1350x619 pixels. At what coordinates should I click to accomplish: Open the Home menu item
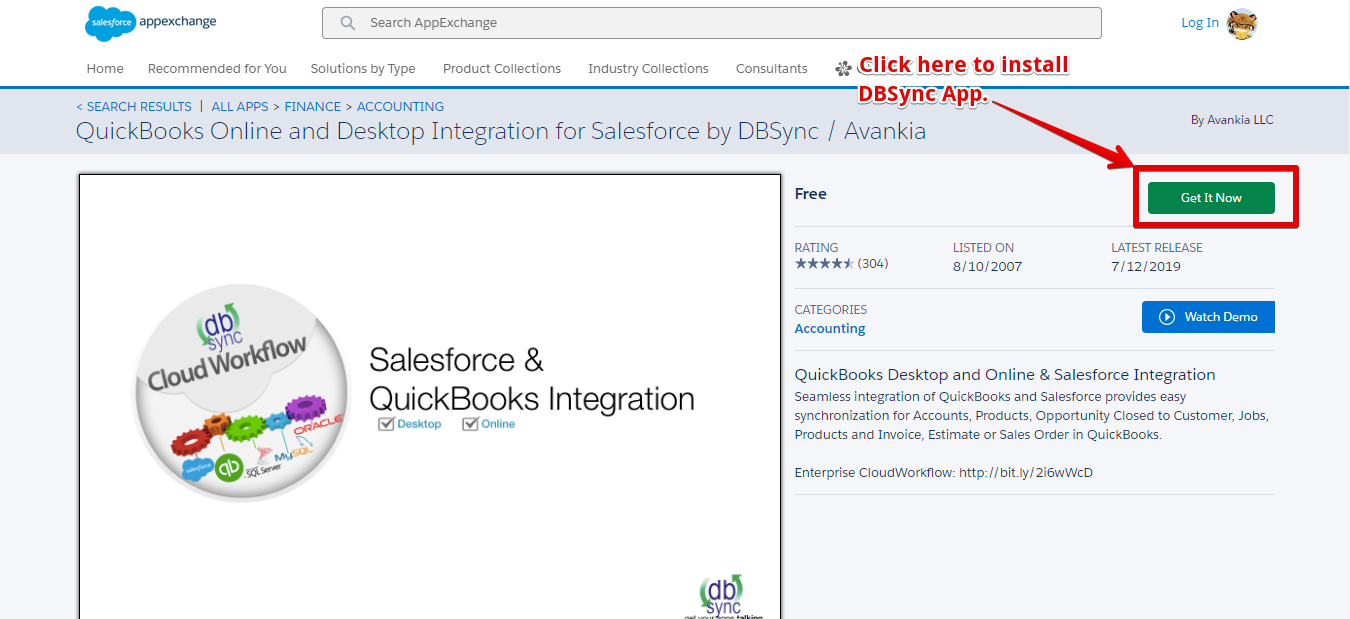coord(105,69)
